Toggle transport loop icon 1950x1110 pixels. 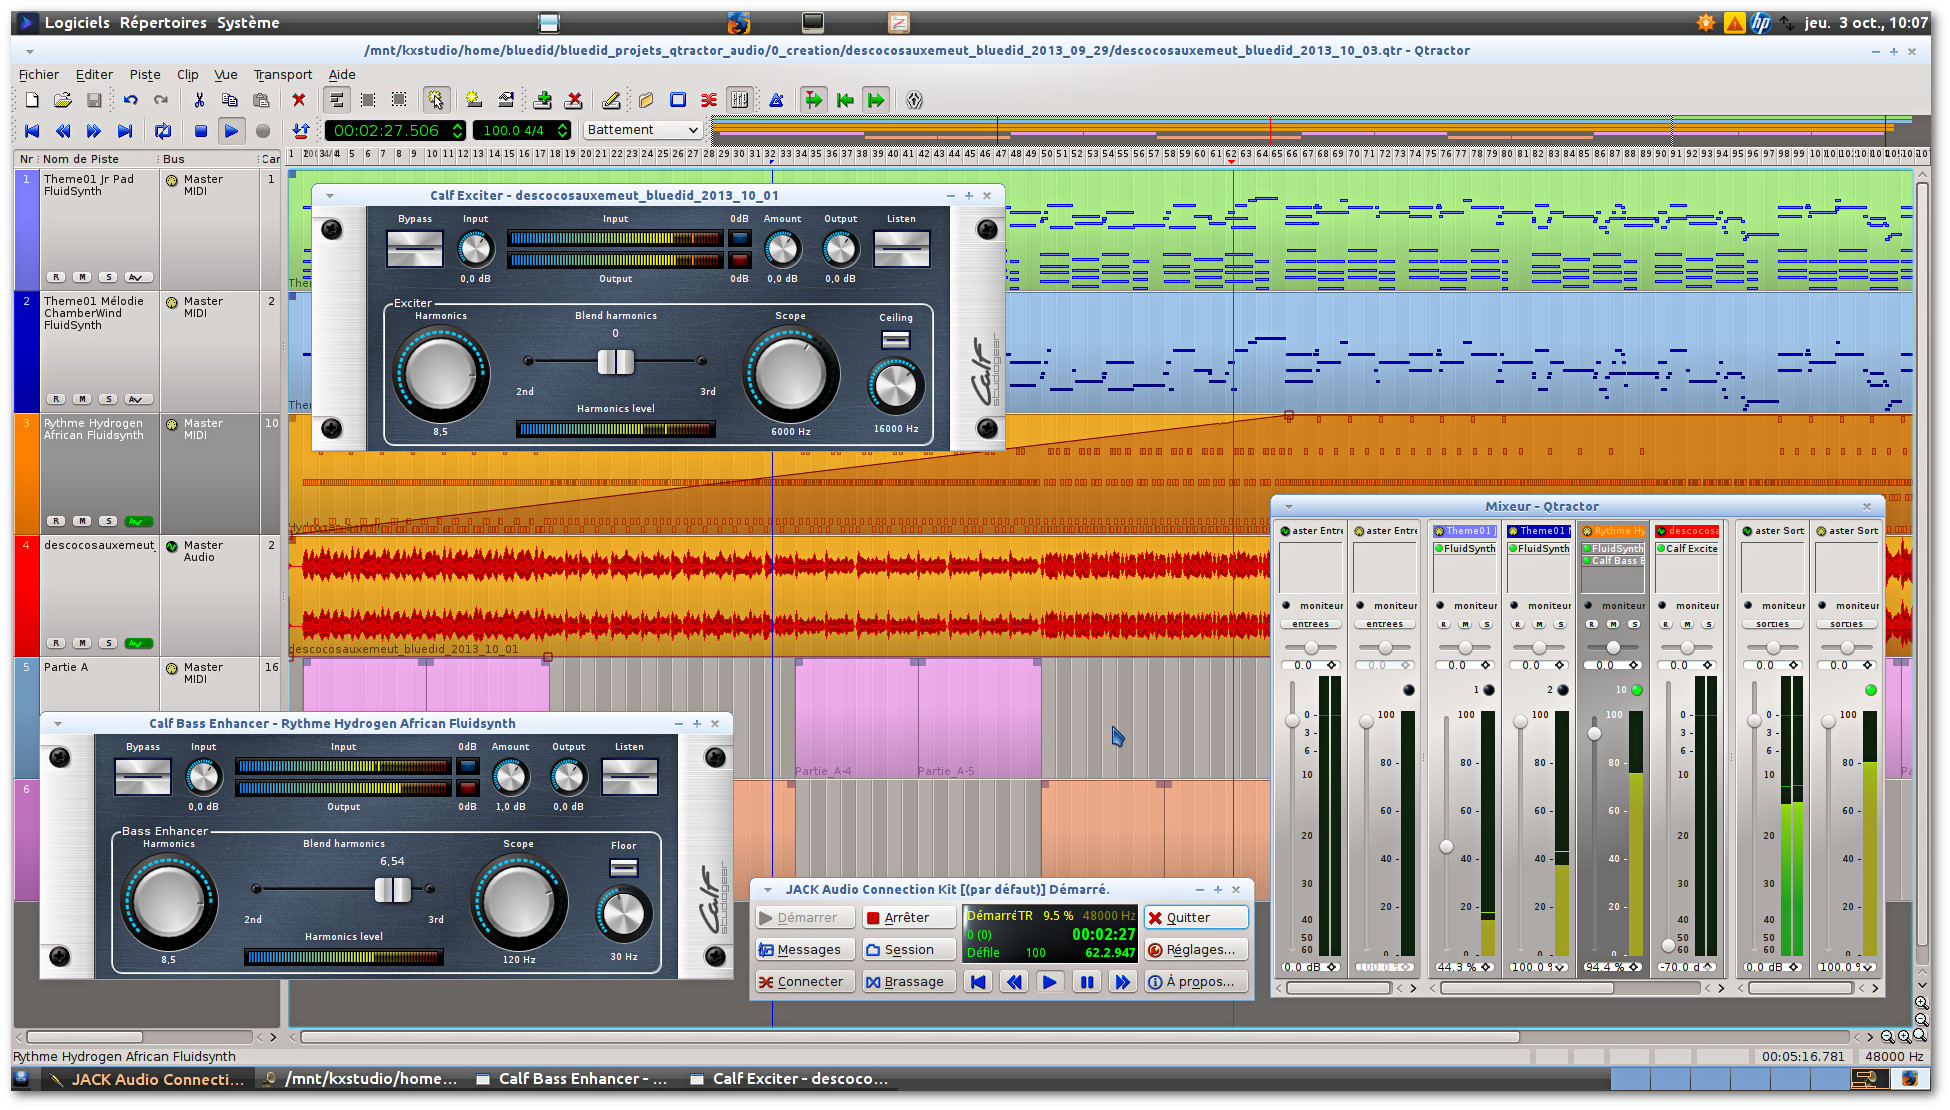click(163, 131)
